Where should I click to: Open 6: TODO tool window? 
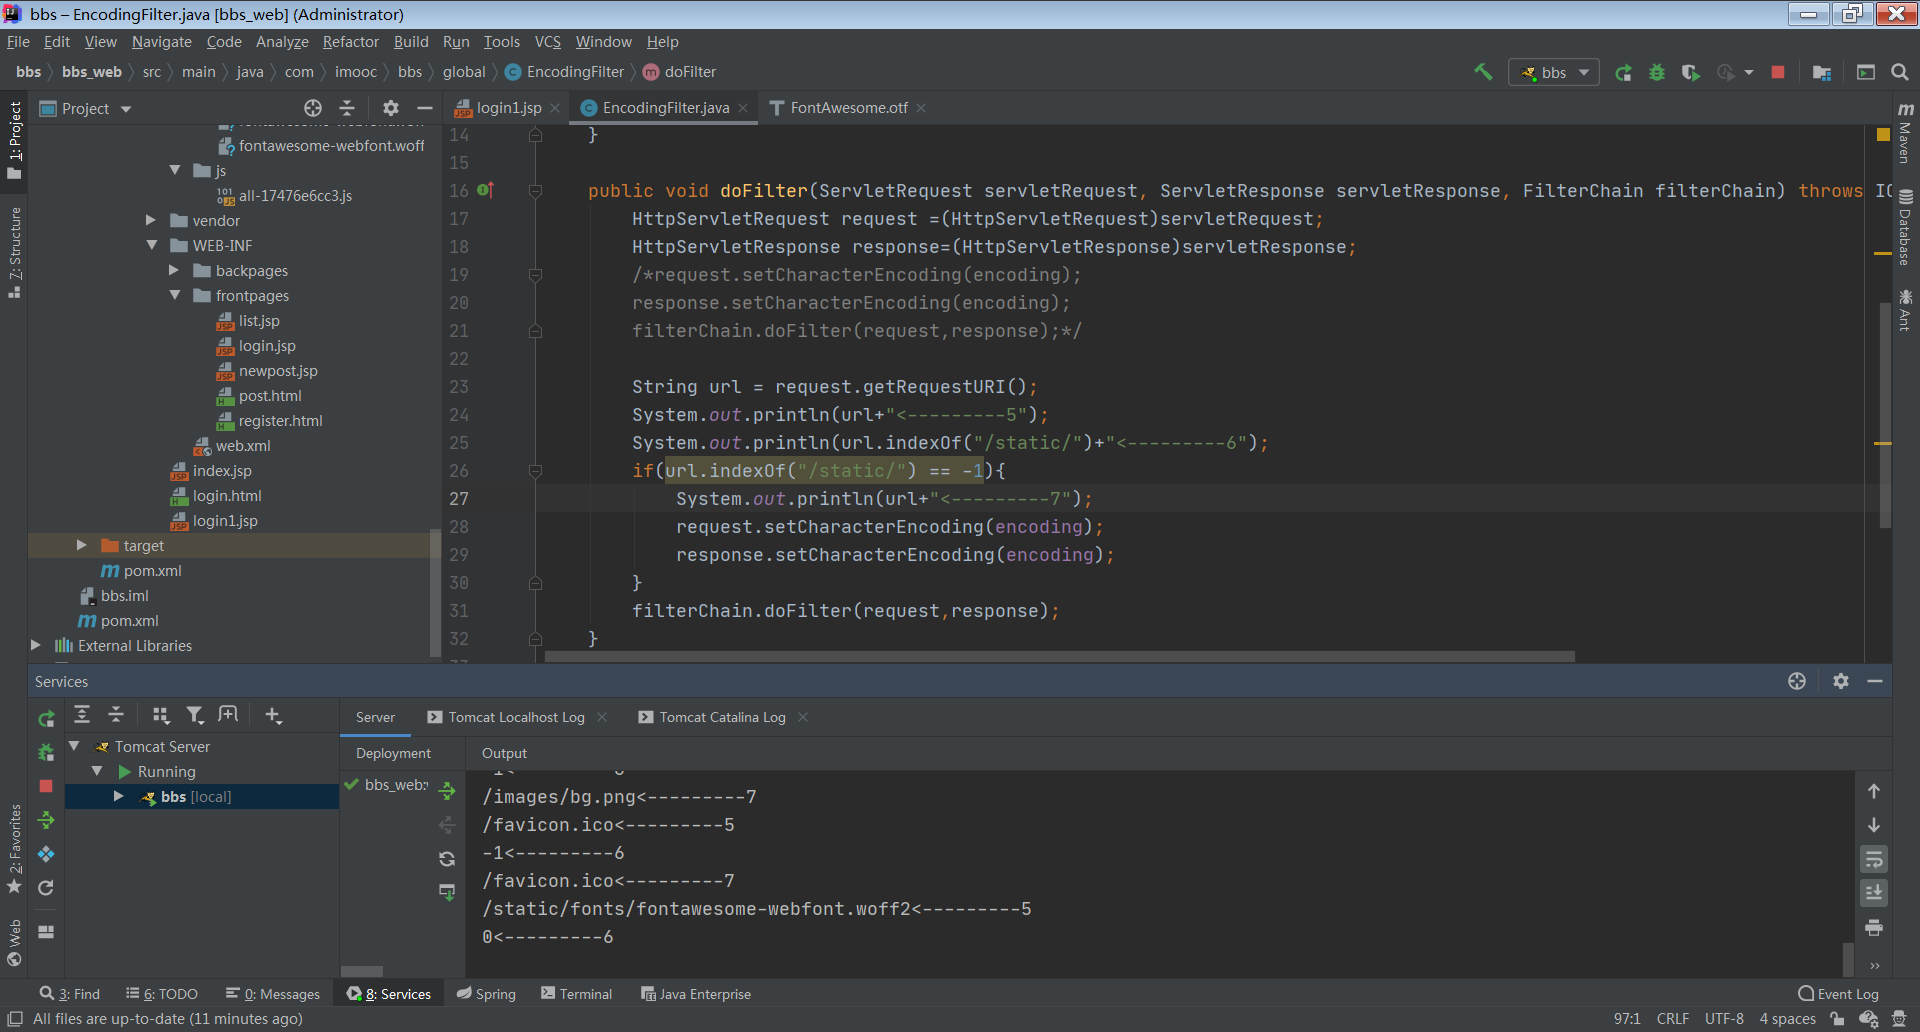(x=162, y=994)
